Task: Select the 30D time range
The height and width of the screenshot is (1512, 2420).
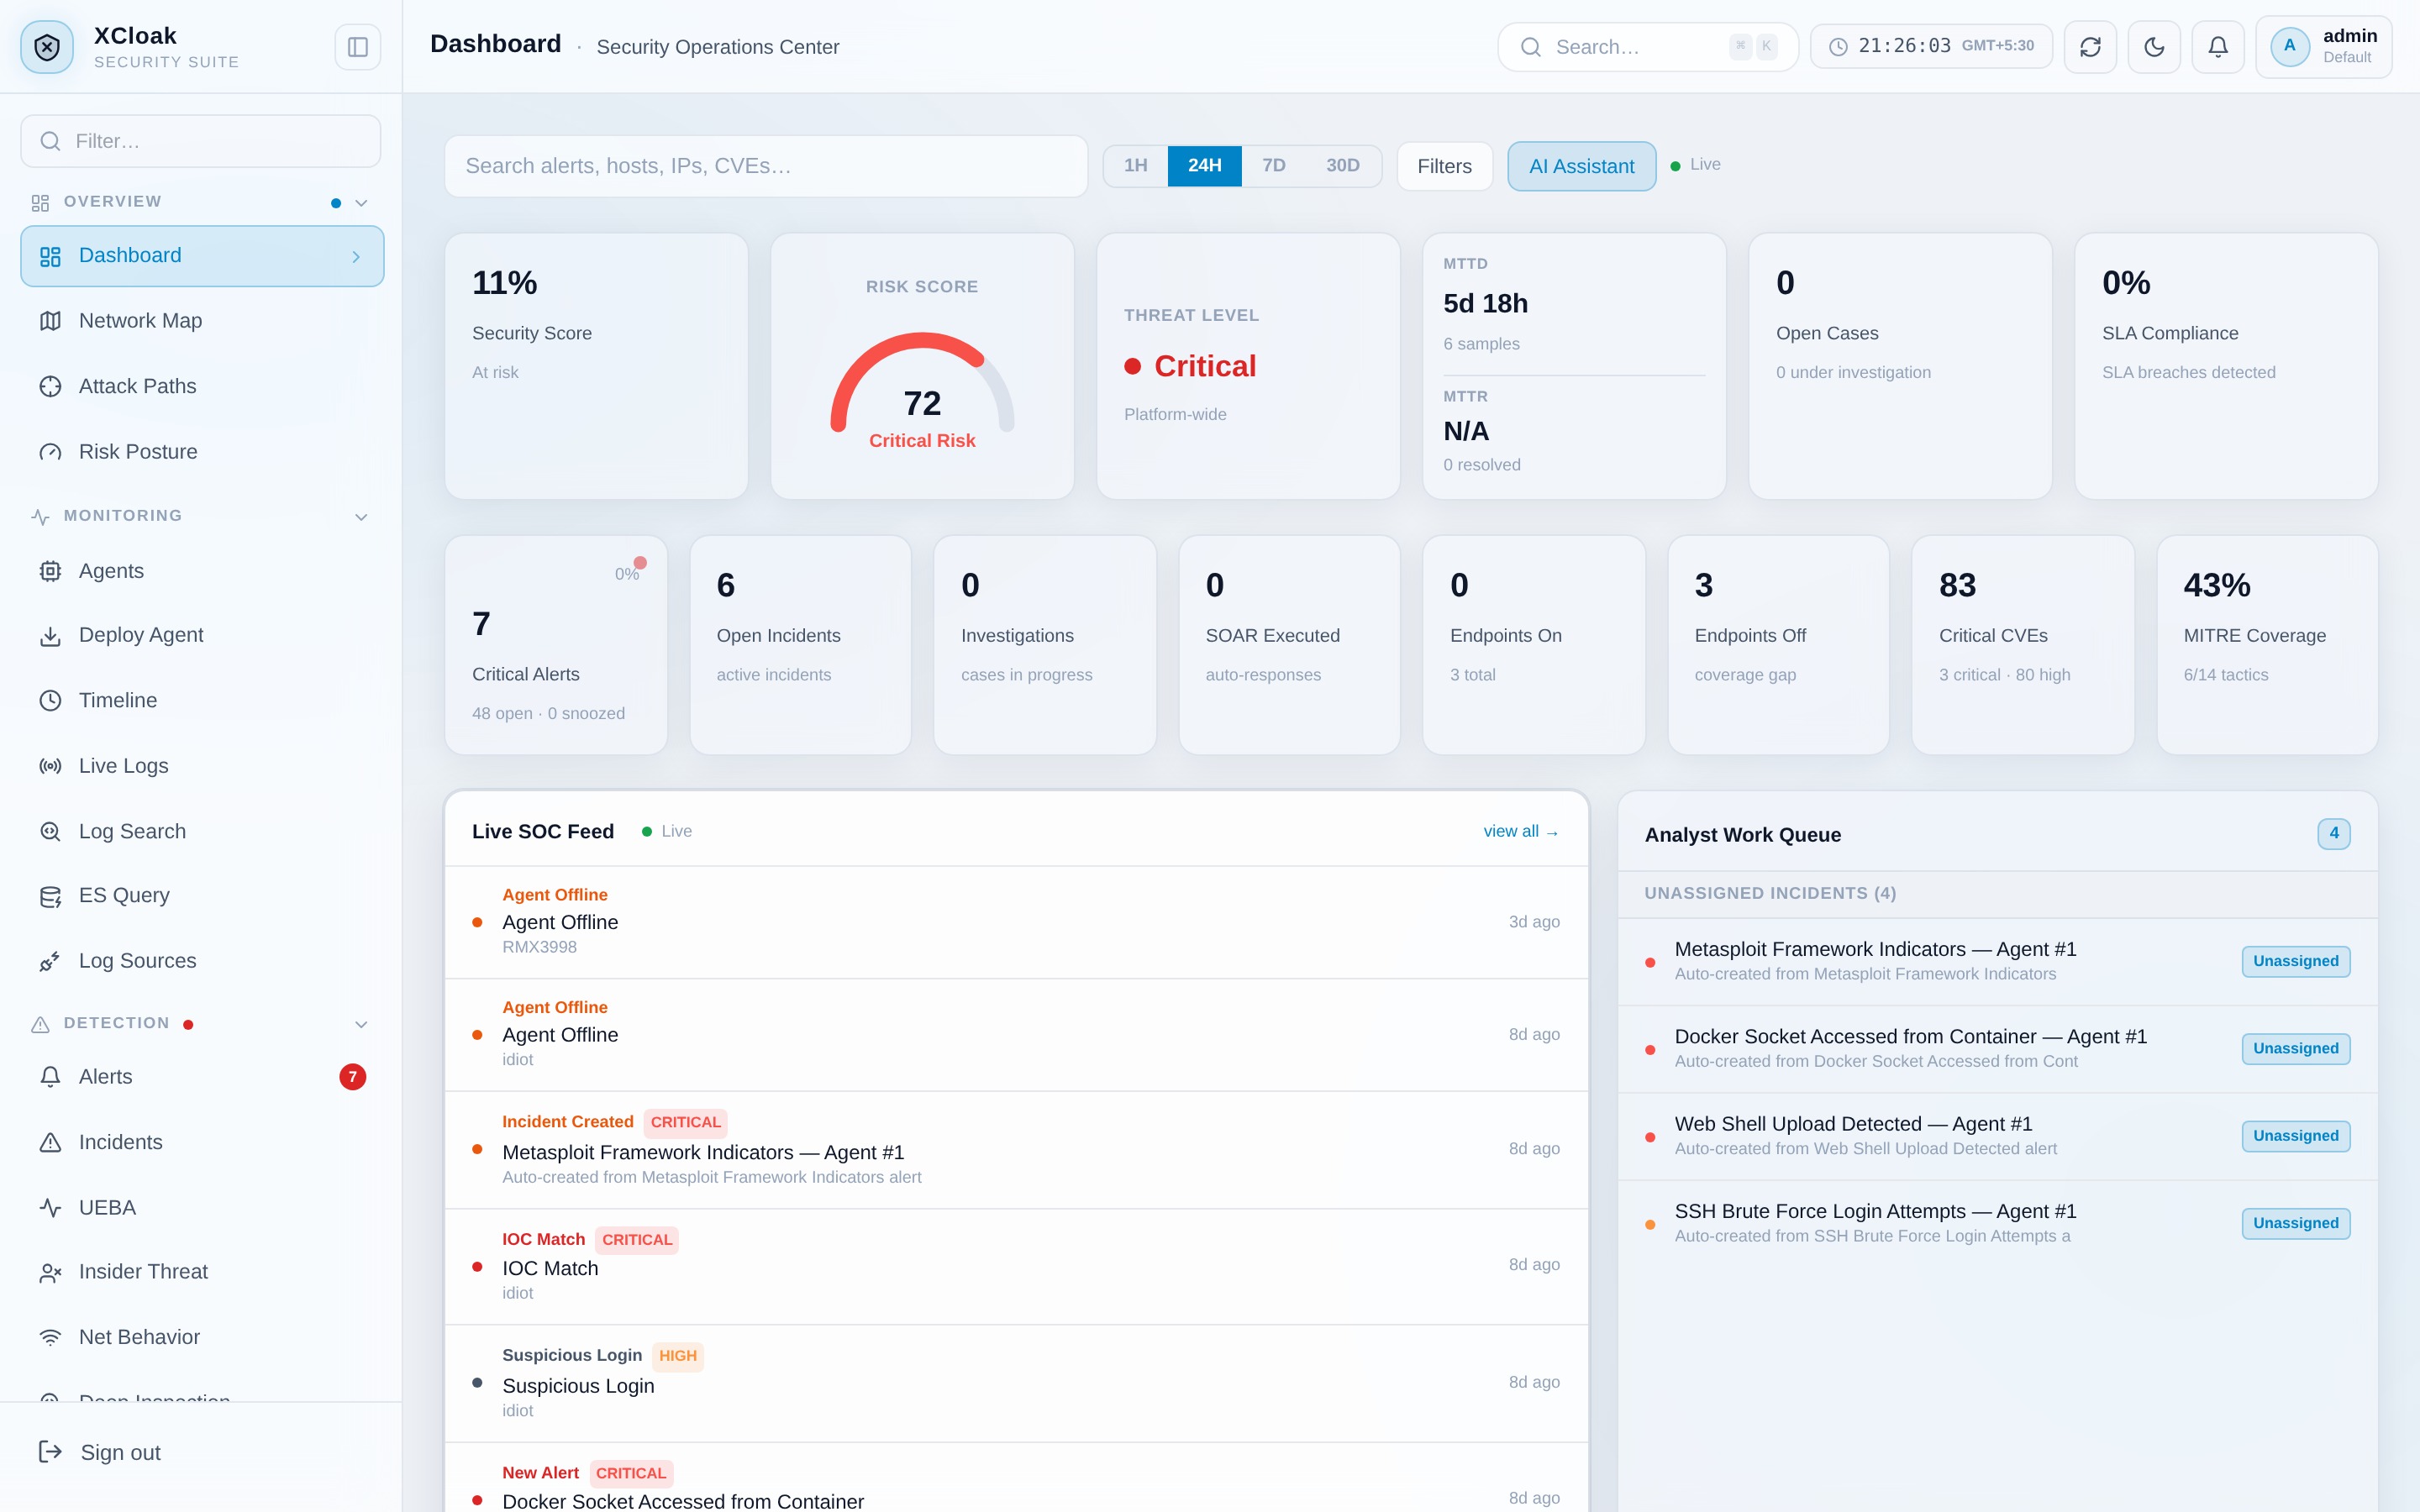Action: pos(1342,166)
